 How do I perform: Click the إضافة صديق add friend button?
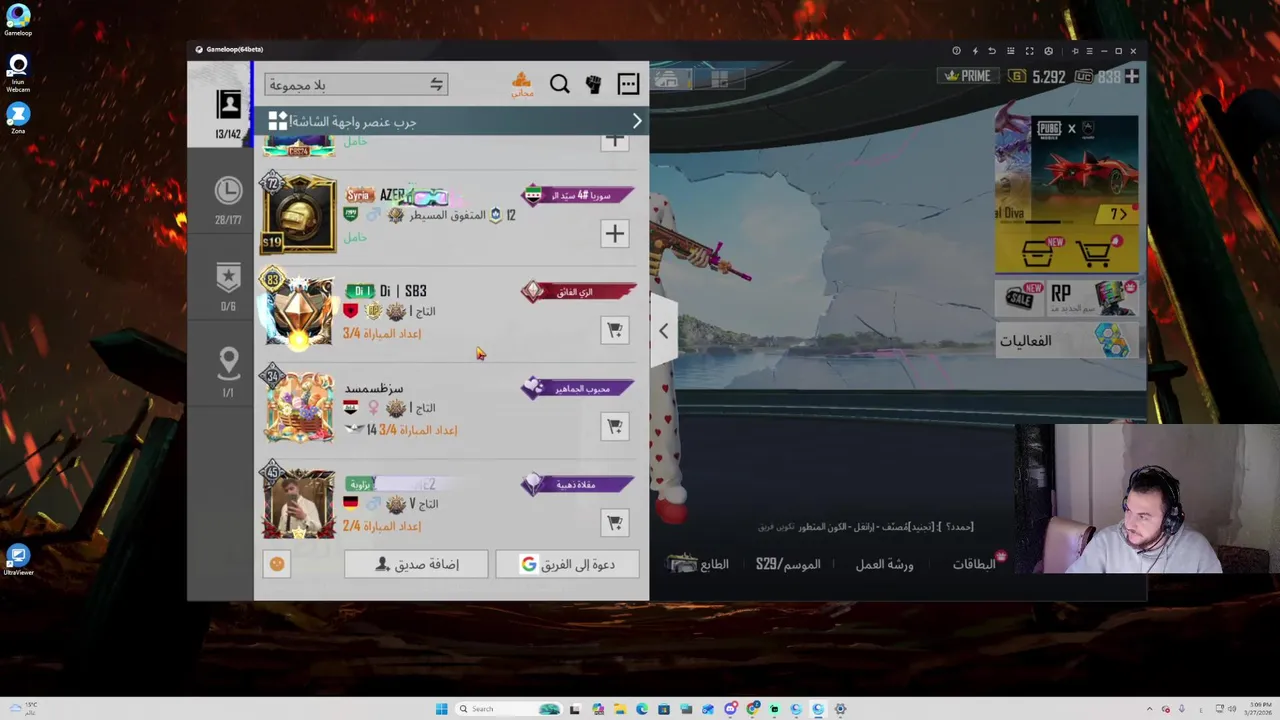pyautogui.click(x=416, y=564)
